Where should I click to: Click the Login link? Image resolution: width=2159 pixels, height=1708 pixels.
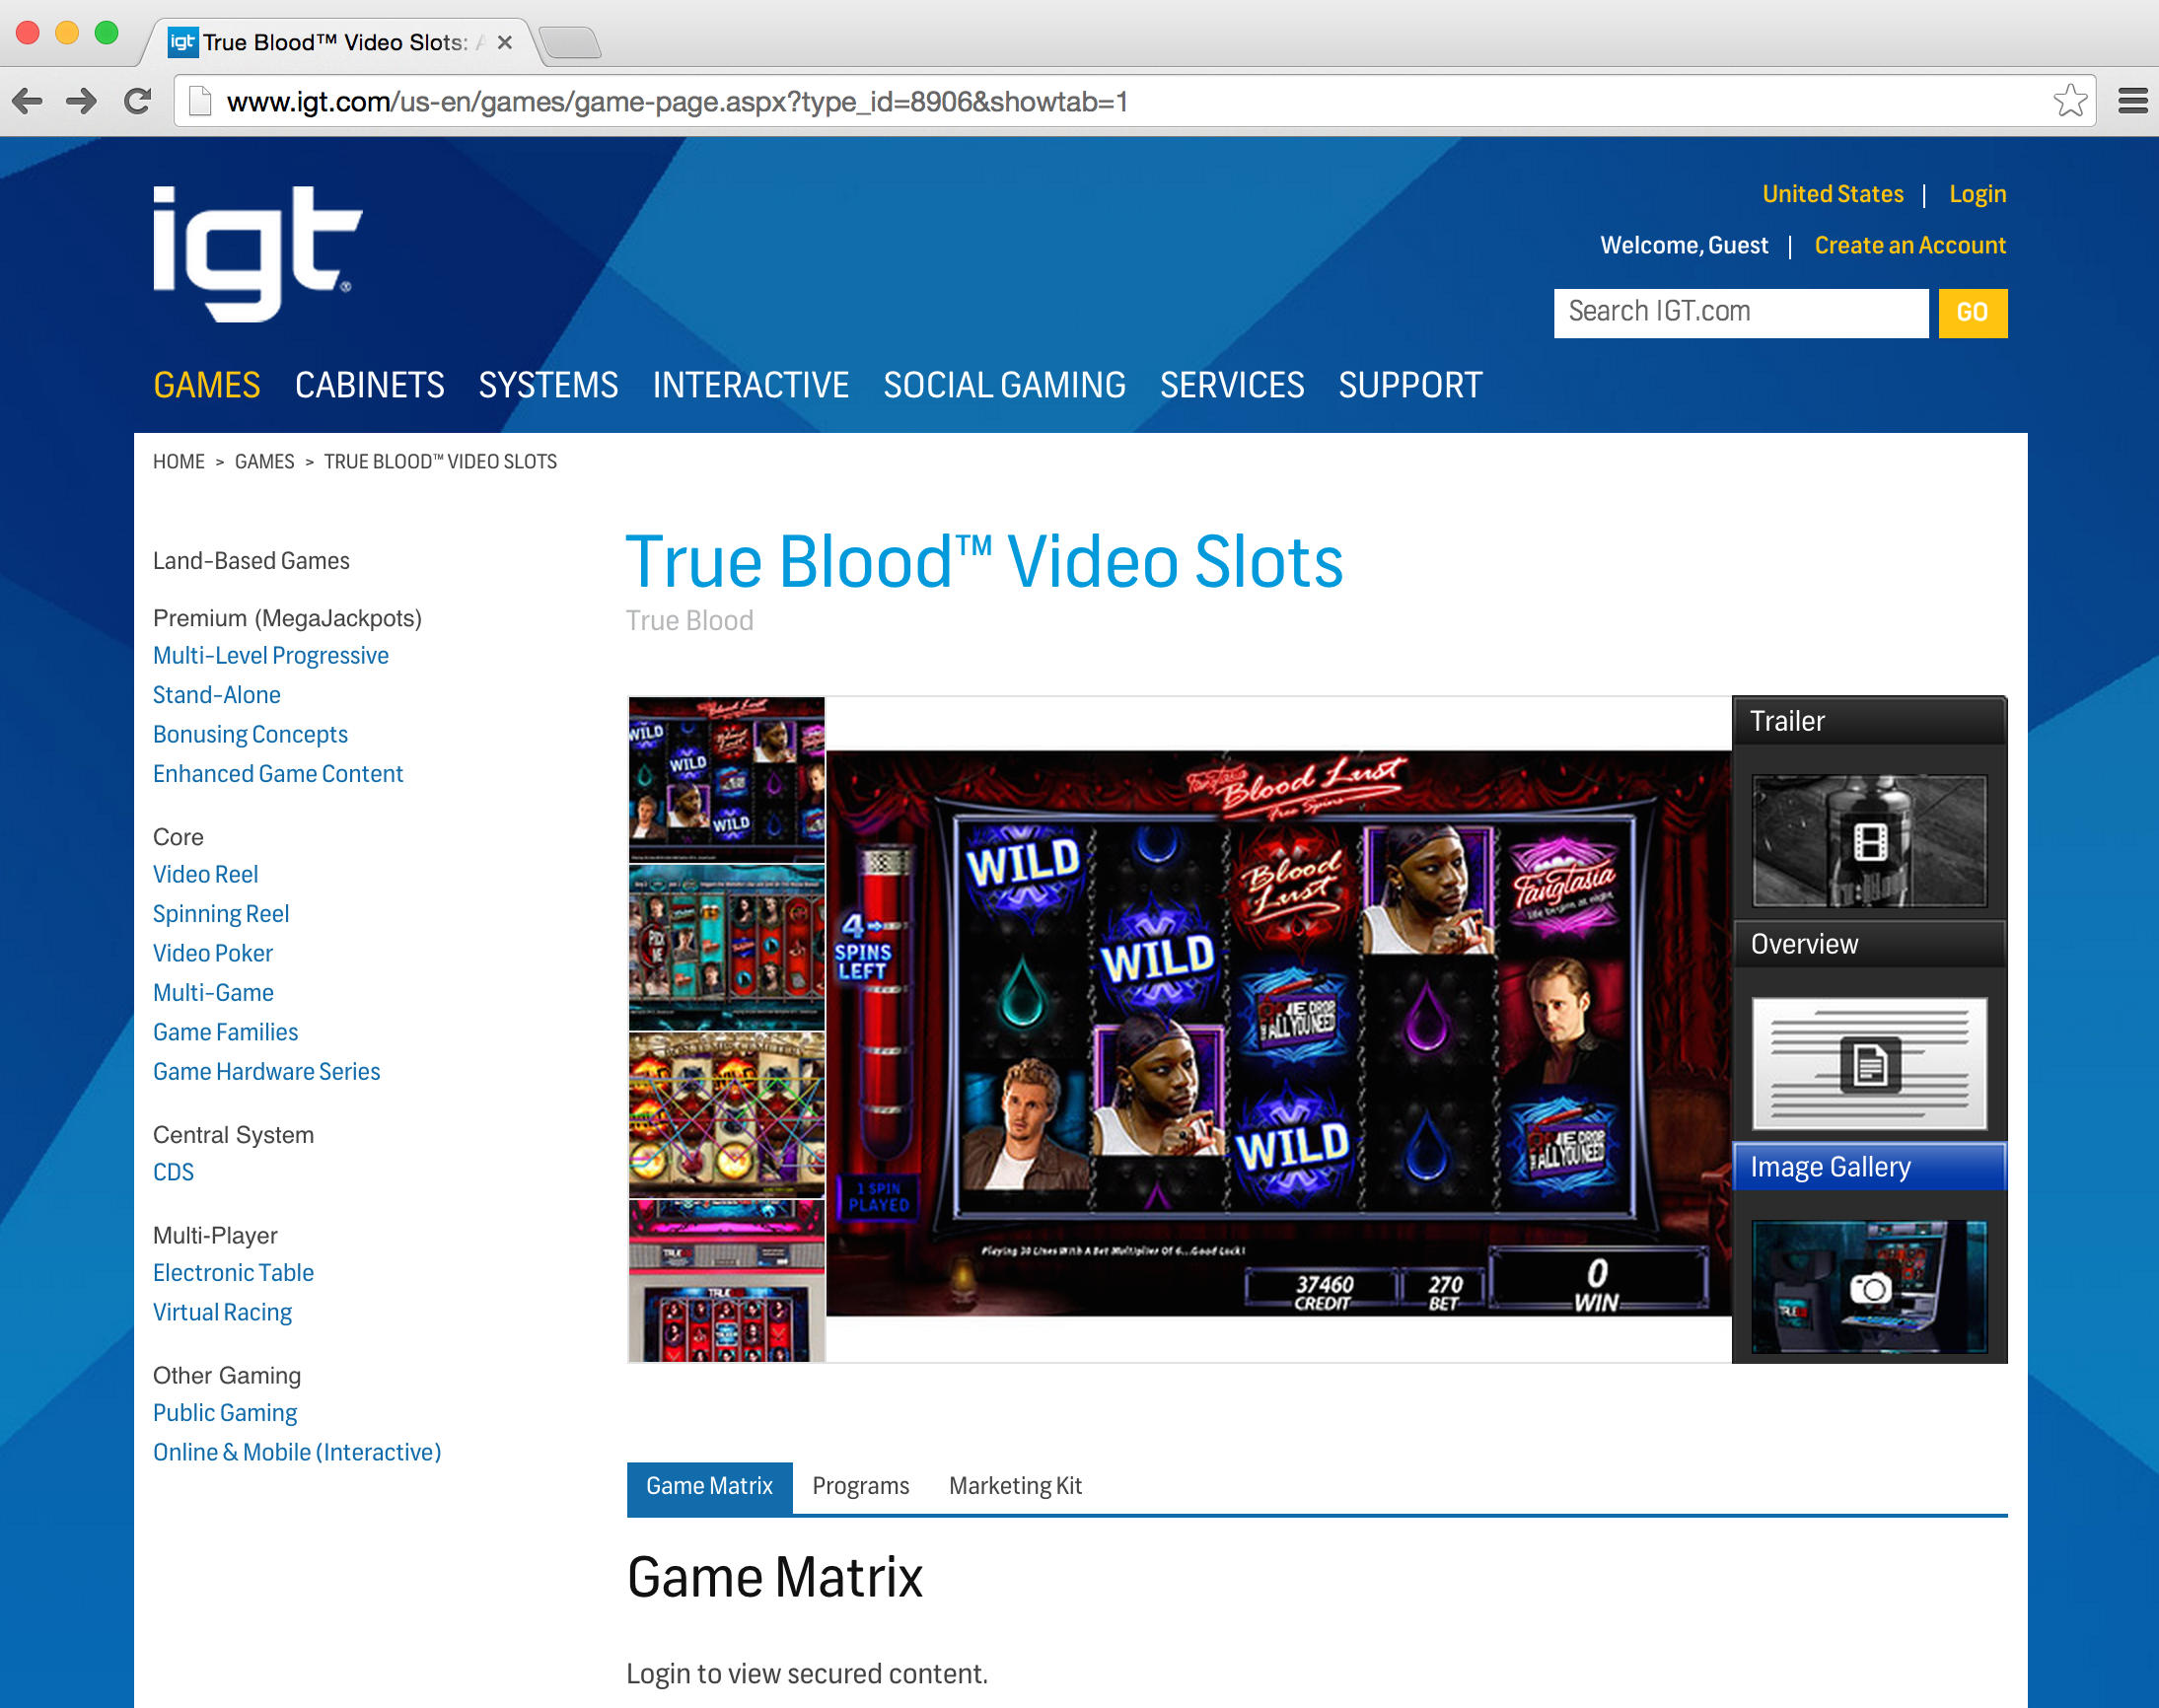(x=1976, y=193)
